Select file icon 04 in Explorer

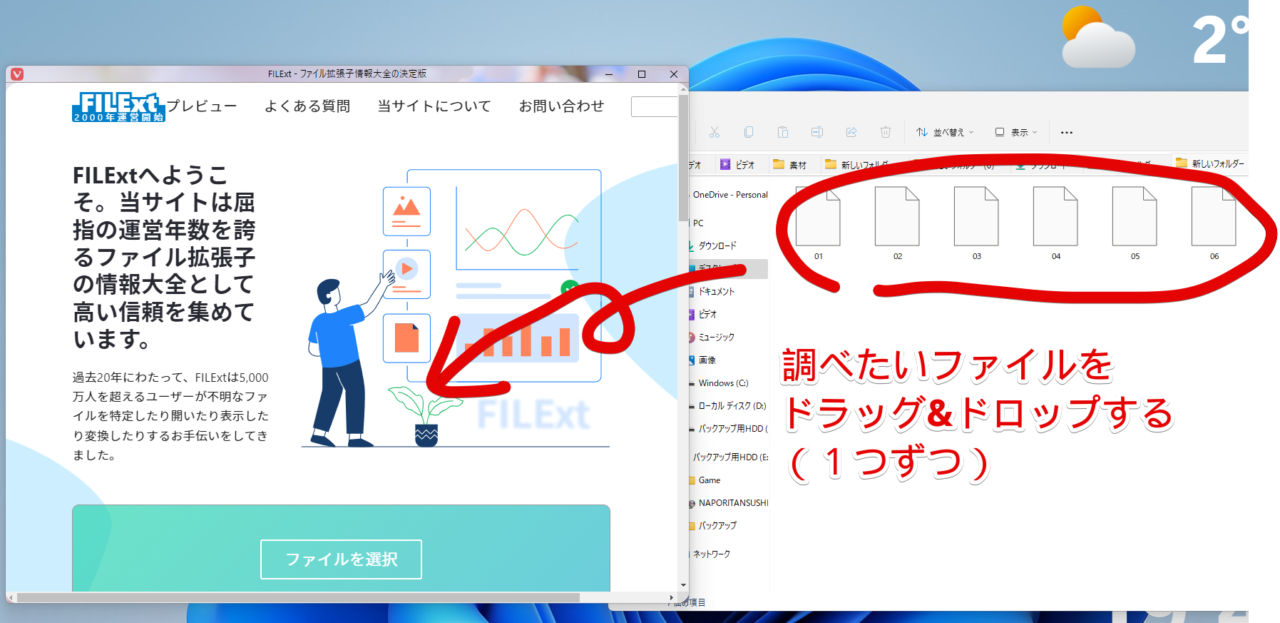click(1056, 216)
